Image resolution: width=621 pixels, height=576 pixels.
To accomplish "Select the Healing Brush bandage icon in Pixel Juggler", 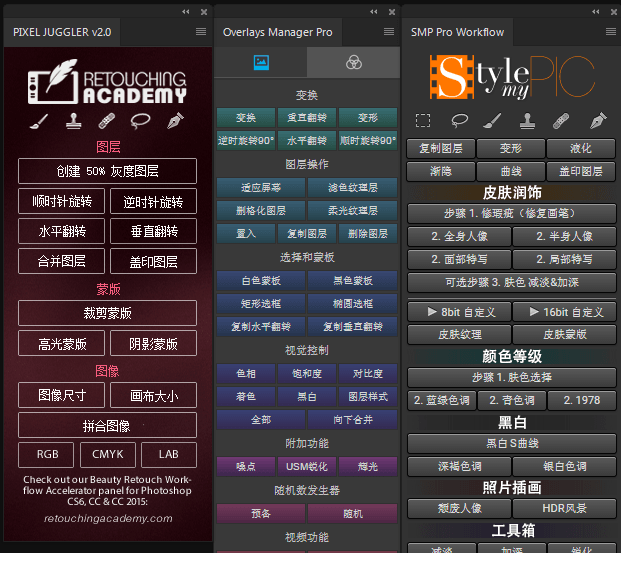I will click(x=107, y=121).
